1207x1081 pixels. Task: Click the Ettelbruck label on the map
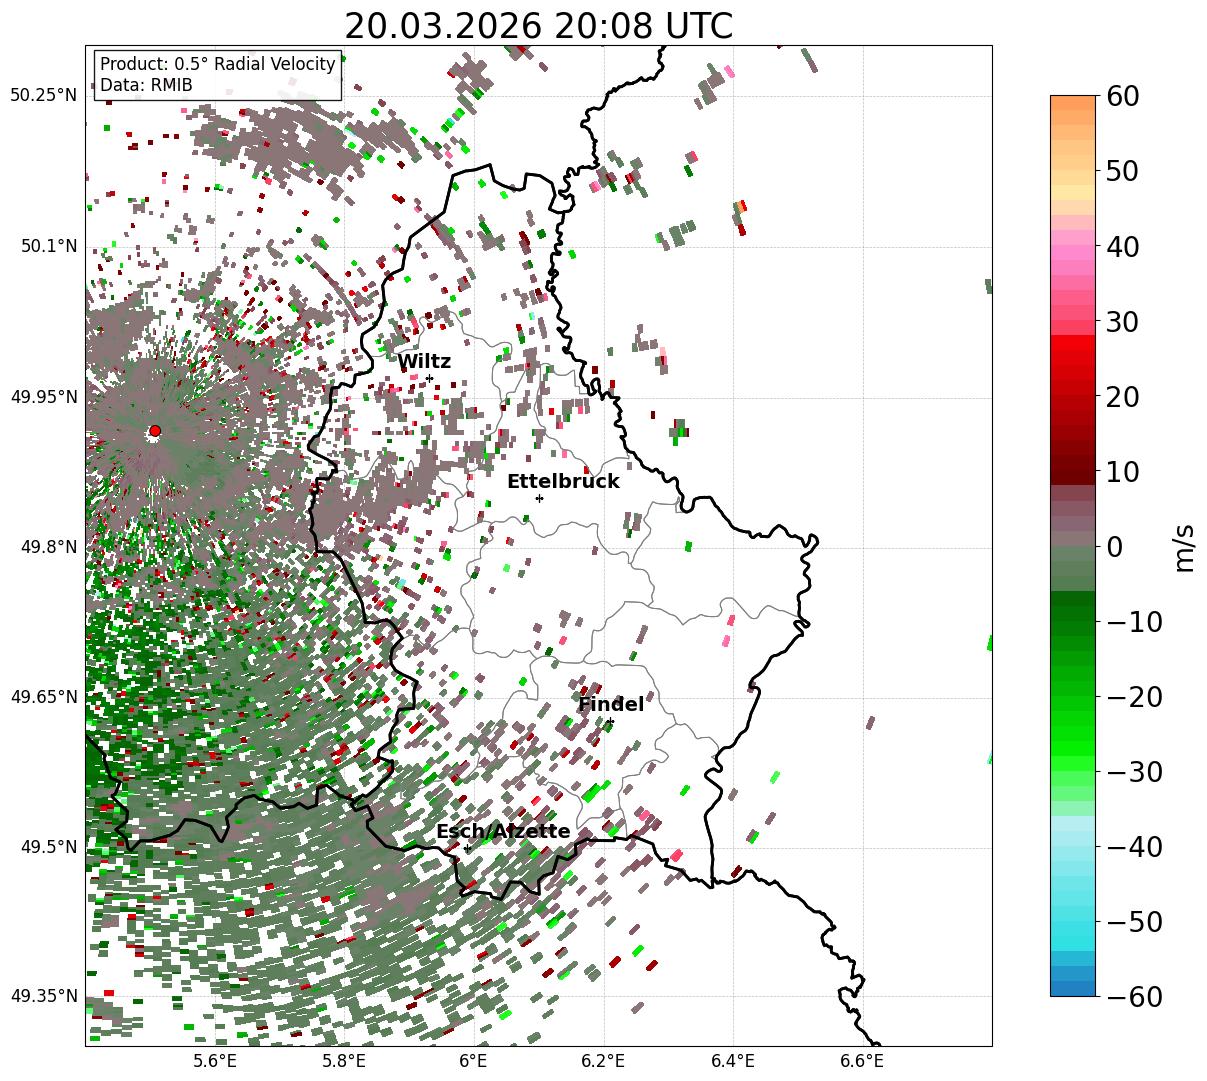[x=563, y=482]
